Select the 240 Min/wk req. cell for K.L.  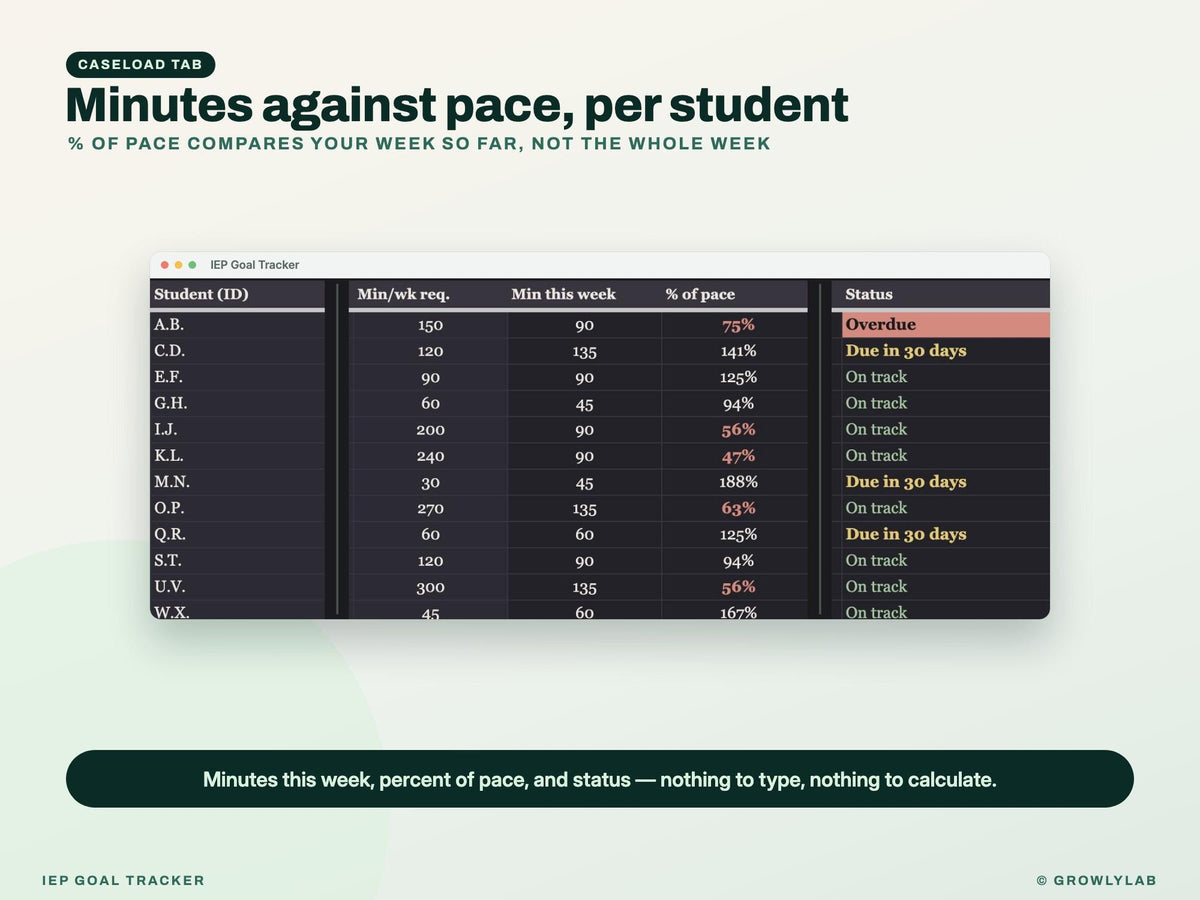(429, 455)
